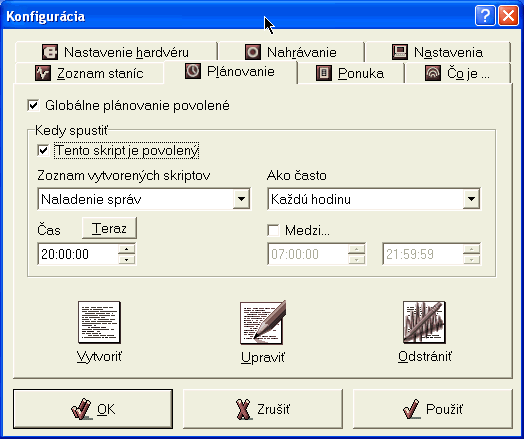The width and height of the screenshot is (524, 439).
Task: Click the Vytvoriť label
Action: tap(100, 357)
